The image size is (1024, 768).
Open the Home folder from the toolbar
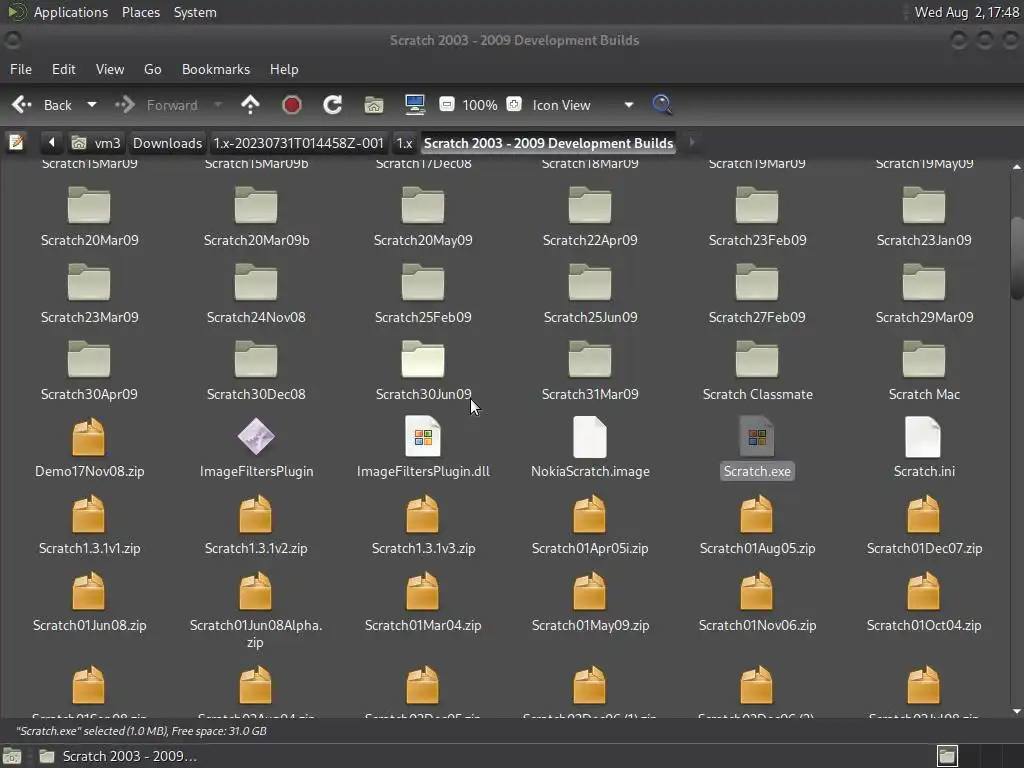374,105
